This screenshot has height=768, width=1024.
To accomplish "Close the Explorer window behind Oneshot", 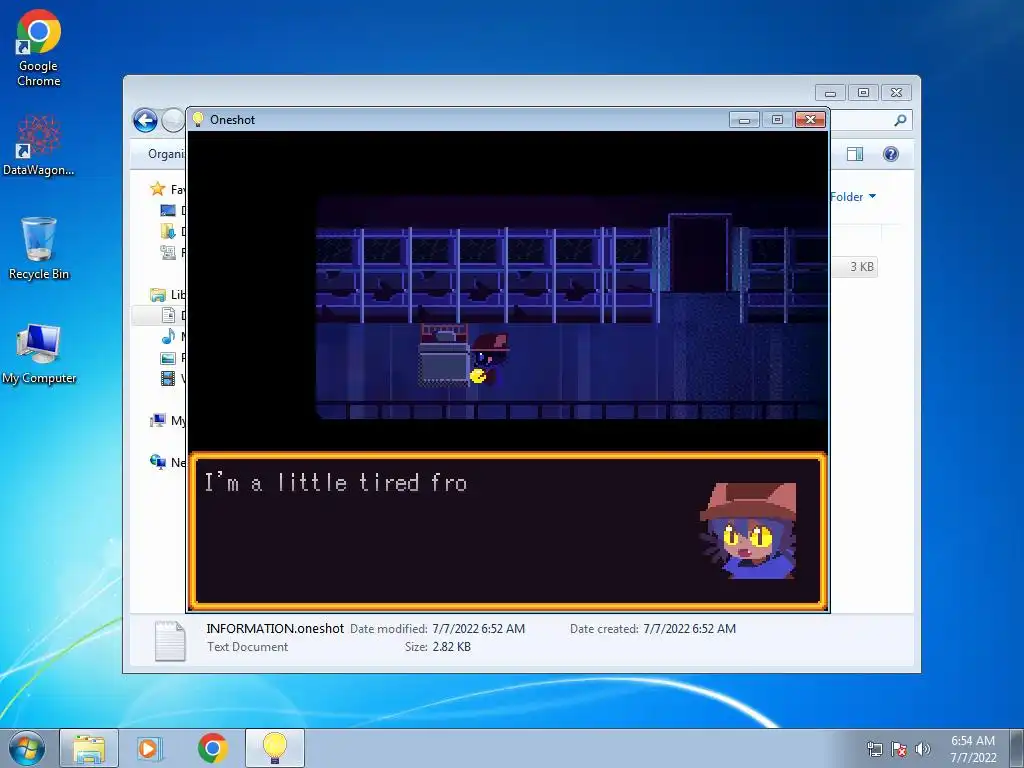I will coord(896,93).
